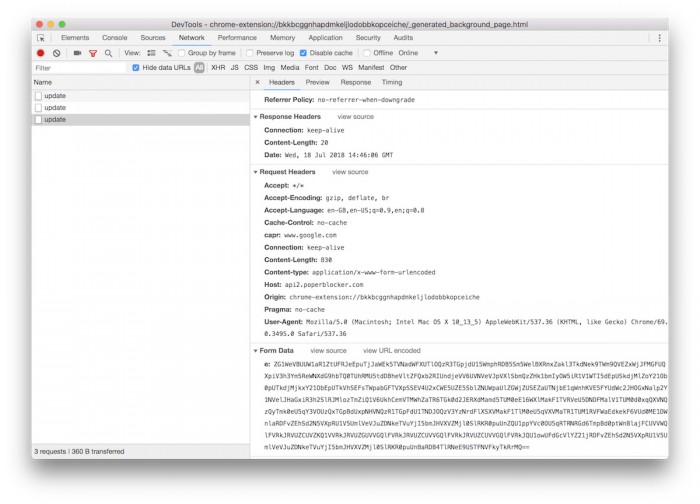Viewport: 700px width, 504px height.
Task: Filter requests by JS
Action: [235, 68]
